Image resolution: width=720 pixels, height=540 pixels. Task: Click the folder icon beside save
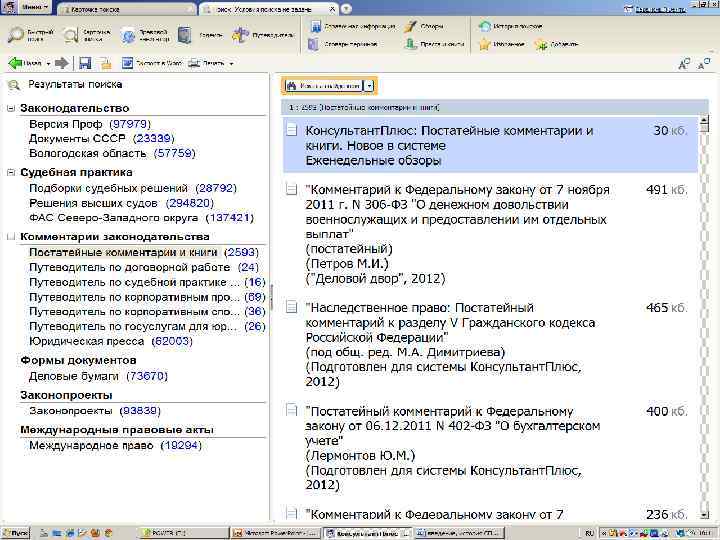(106, 63)
